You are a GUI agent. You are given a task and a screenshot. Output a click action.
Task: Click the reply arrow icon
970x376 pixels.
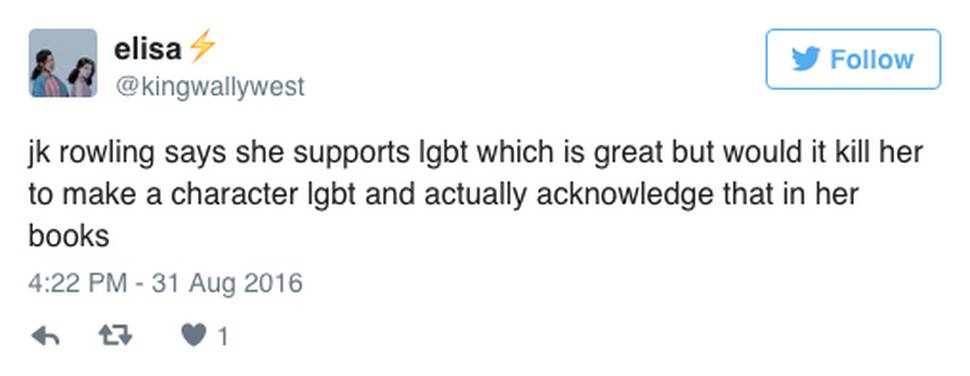click(45, 336)
